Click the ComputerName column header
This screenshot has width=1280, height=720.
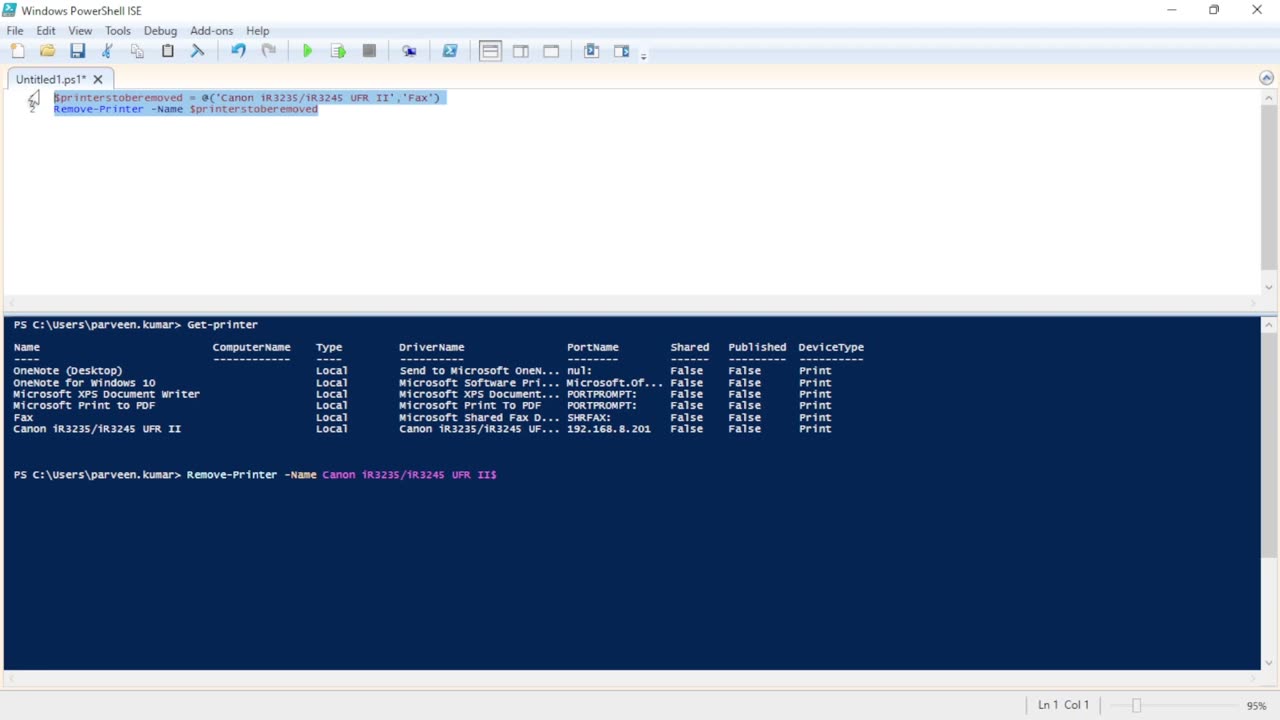tap(251, 347)
